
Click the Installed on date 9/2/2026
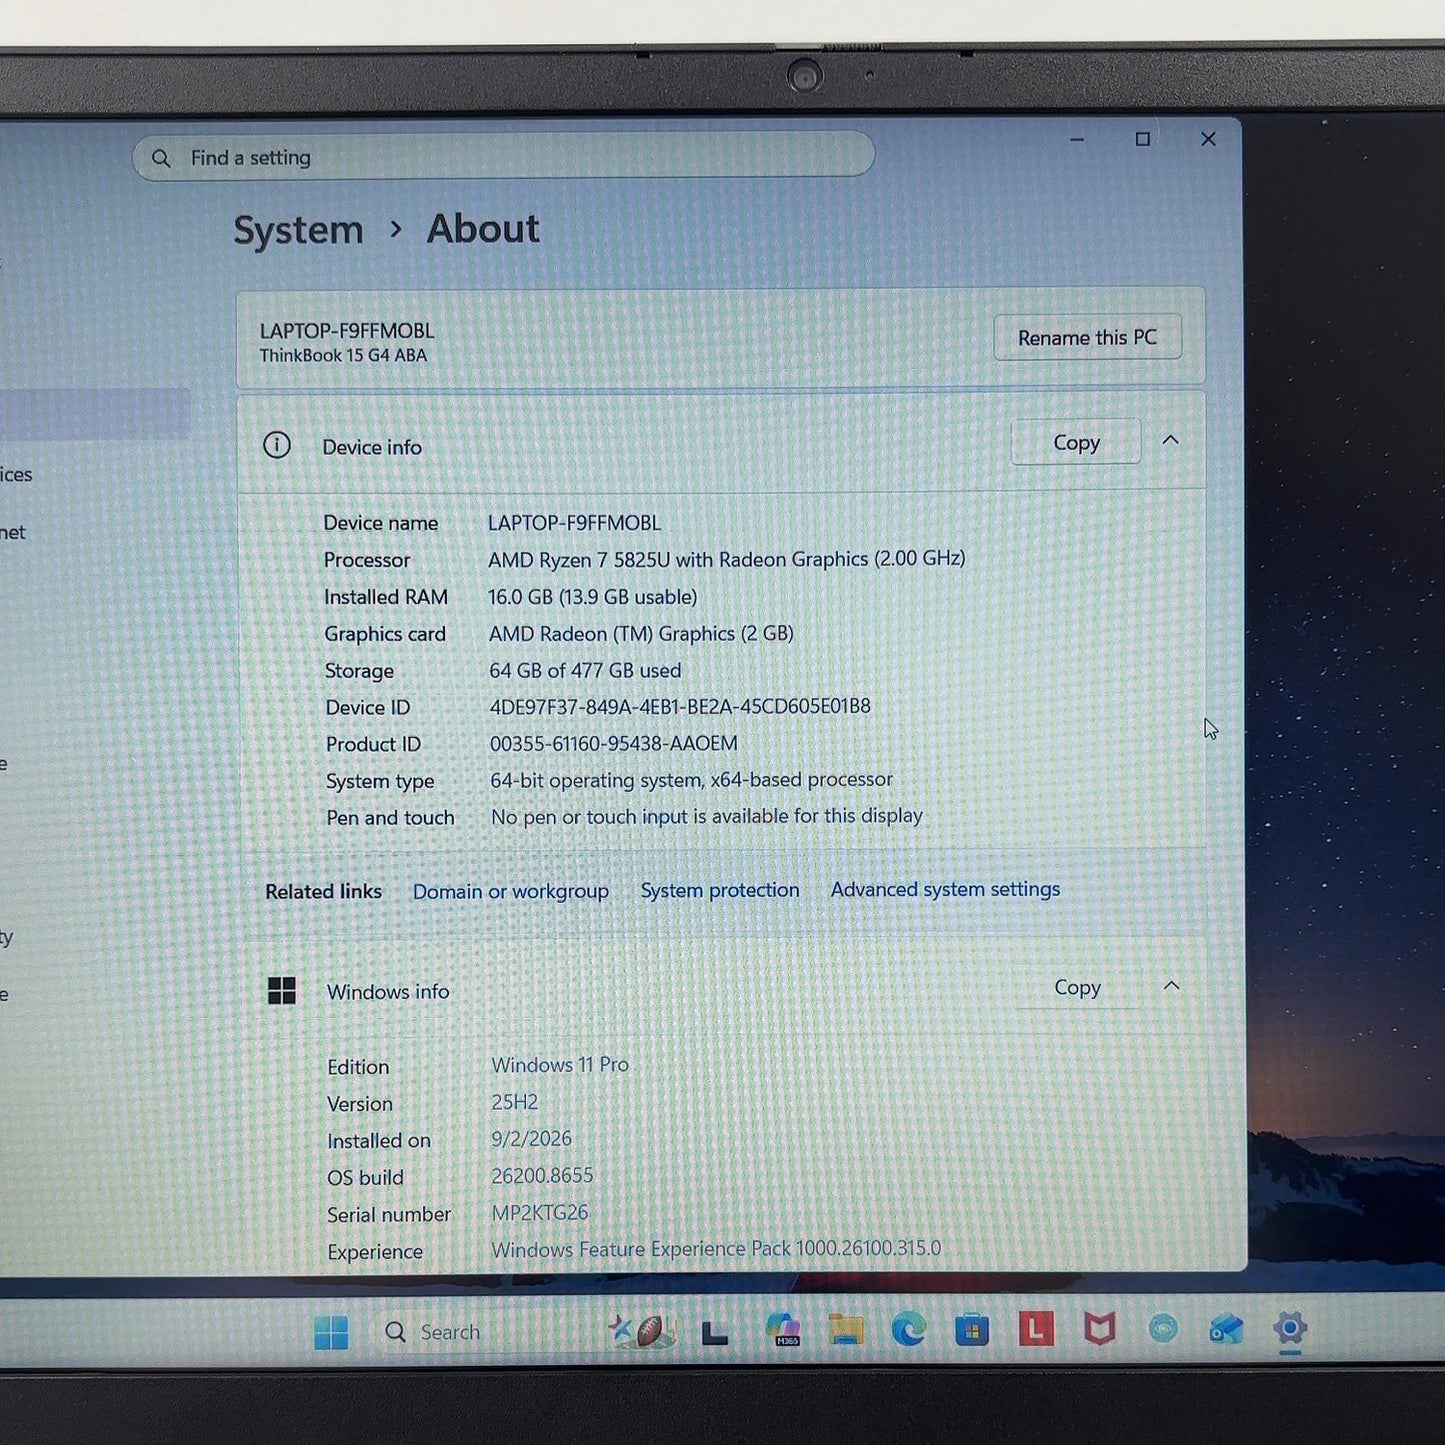coord(532,1139)
